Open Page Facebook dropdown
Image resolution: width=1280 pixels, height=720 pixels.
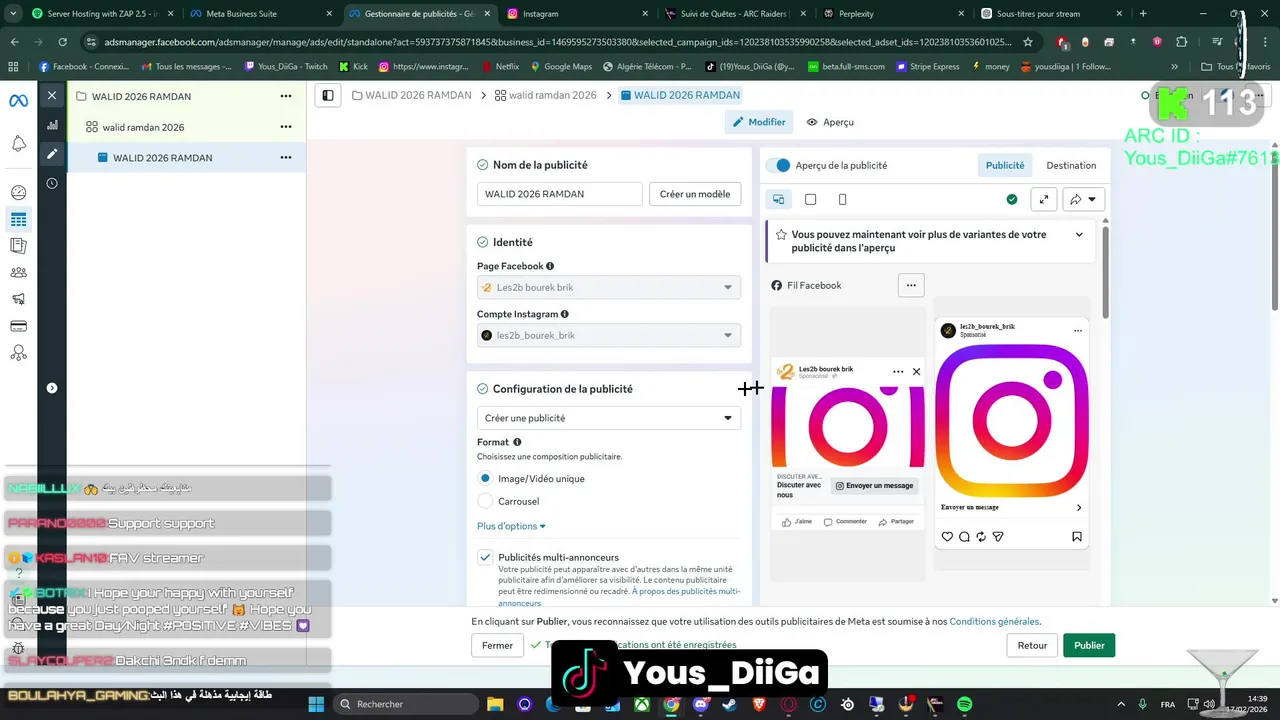click(609, 287)
